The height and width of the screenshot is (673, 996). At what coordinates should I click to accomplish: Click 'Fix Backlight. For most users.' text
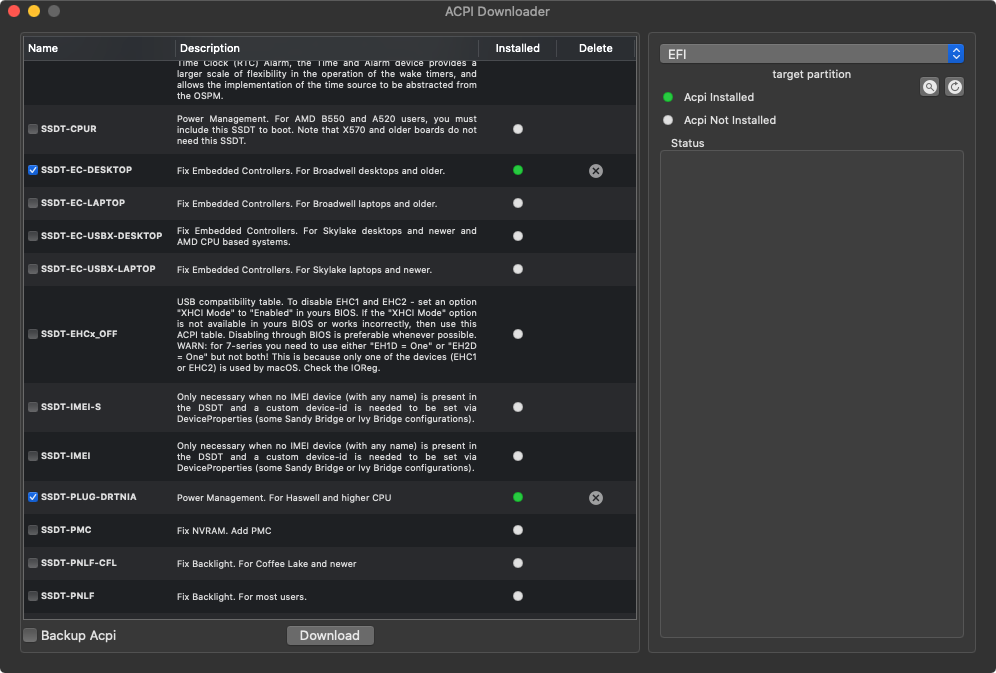coord(241,597)
